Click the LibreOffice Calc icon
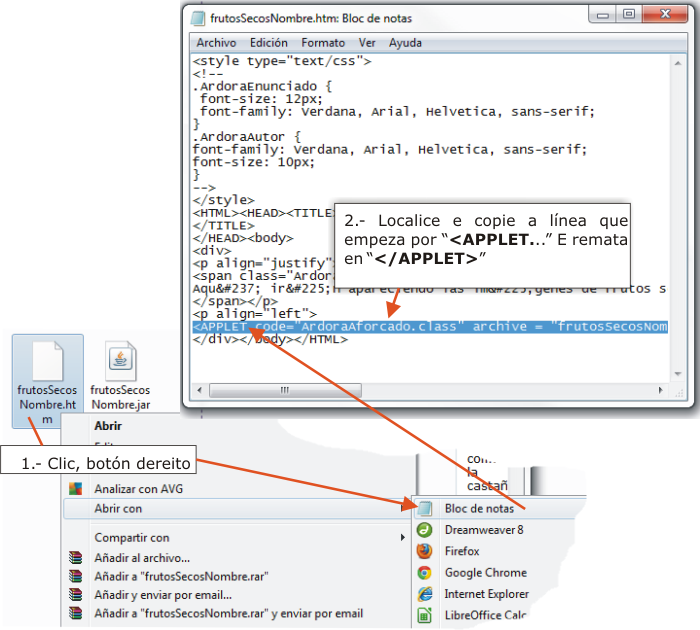The image size is (700, 630). click(x=424, y=615)
